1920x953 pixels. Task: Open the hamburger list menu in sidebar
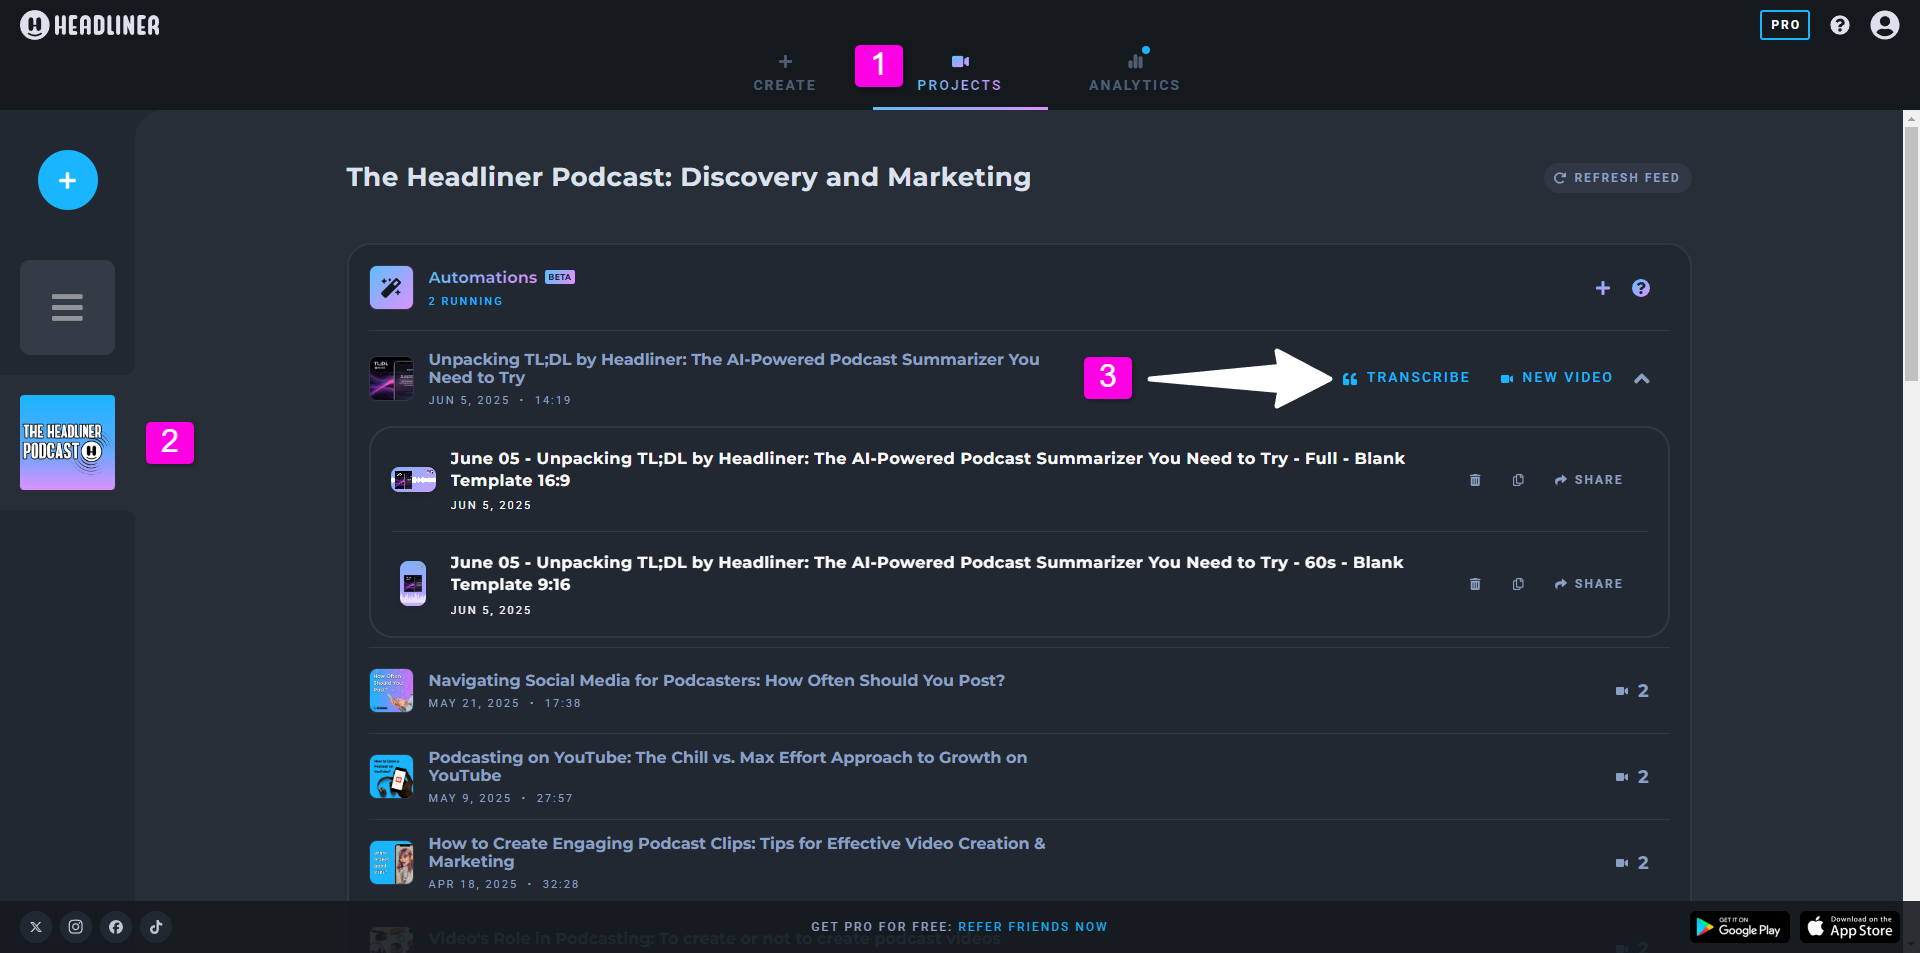pyautogui.click(x=67, y=307)
